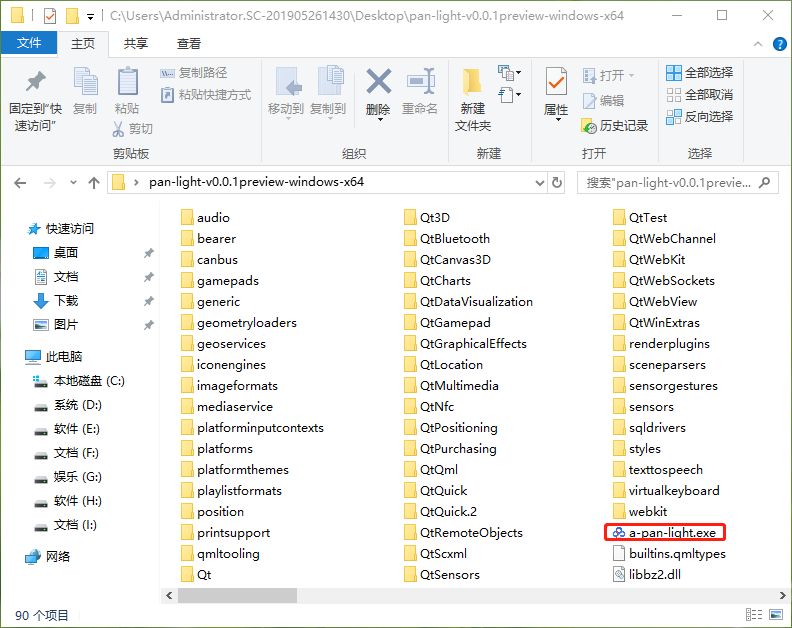792x628 pixels.
Task: Select 网络 Network in the sidebar
Action: (x=47, y=557)
